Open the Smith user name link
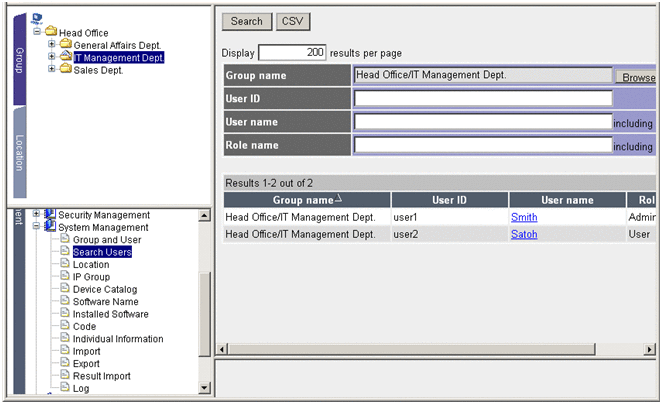This screenshot has width=663, height=405. 524,216
